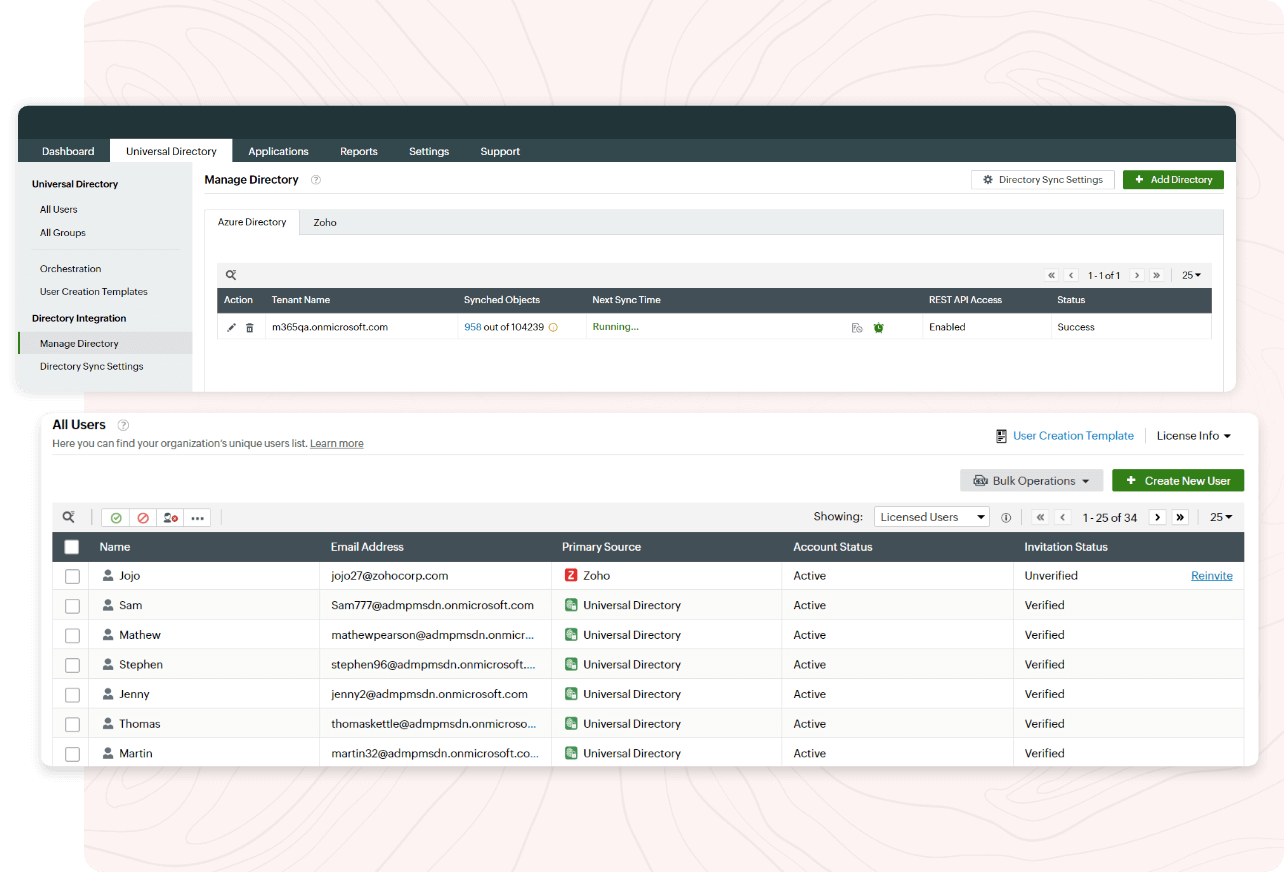Select the checkbox for user Stephen
Screen dimensions: 1284x872
[72, 665]
